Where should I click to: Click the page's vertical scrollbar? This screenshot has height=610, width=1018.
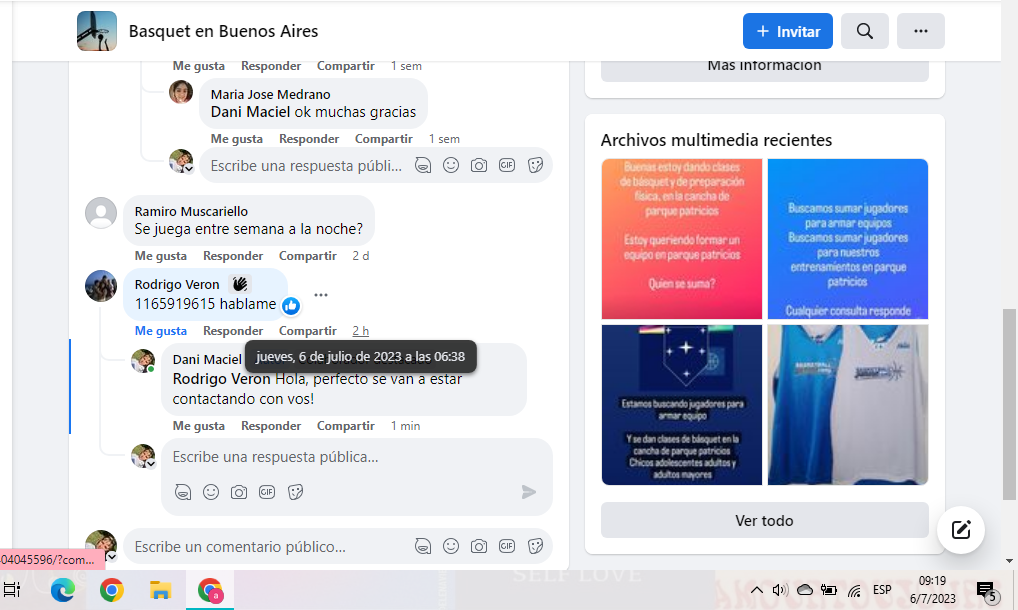point(1009,400)
